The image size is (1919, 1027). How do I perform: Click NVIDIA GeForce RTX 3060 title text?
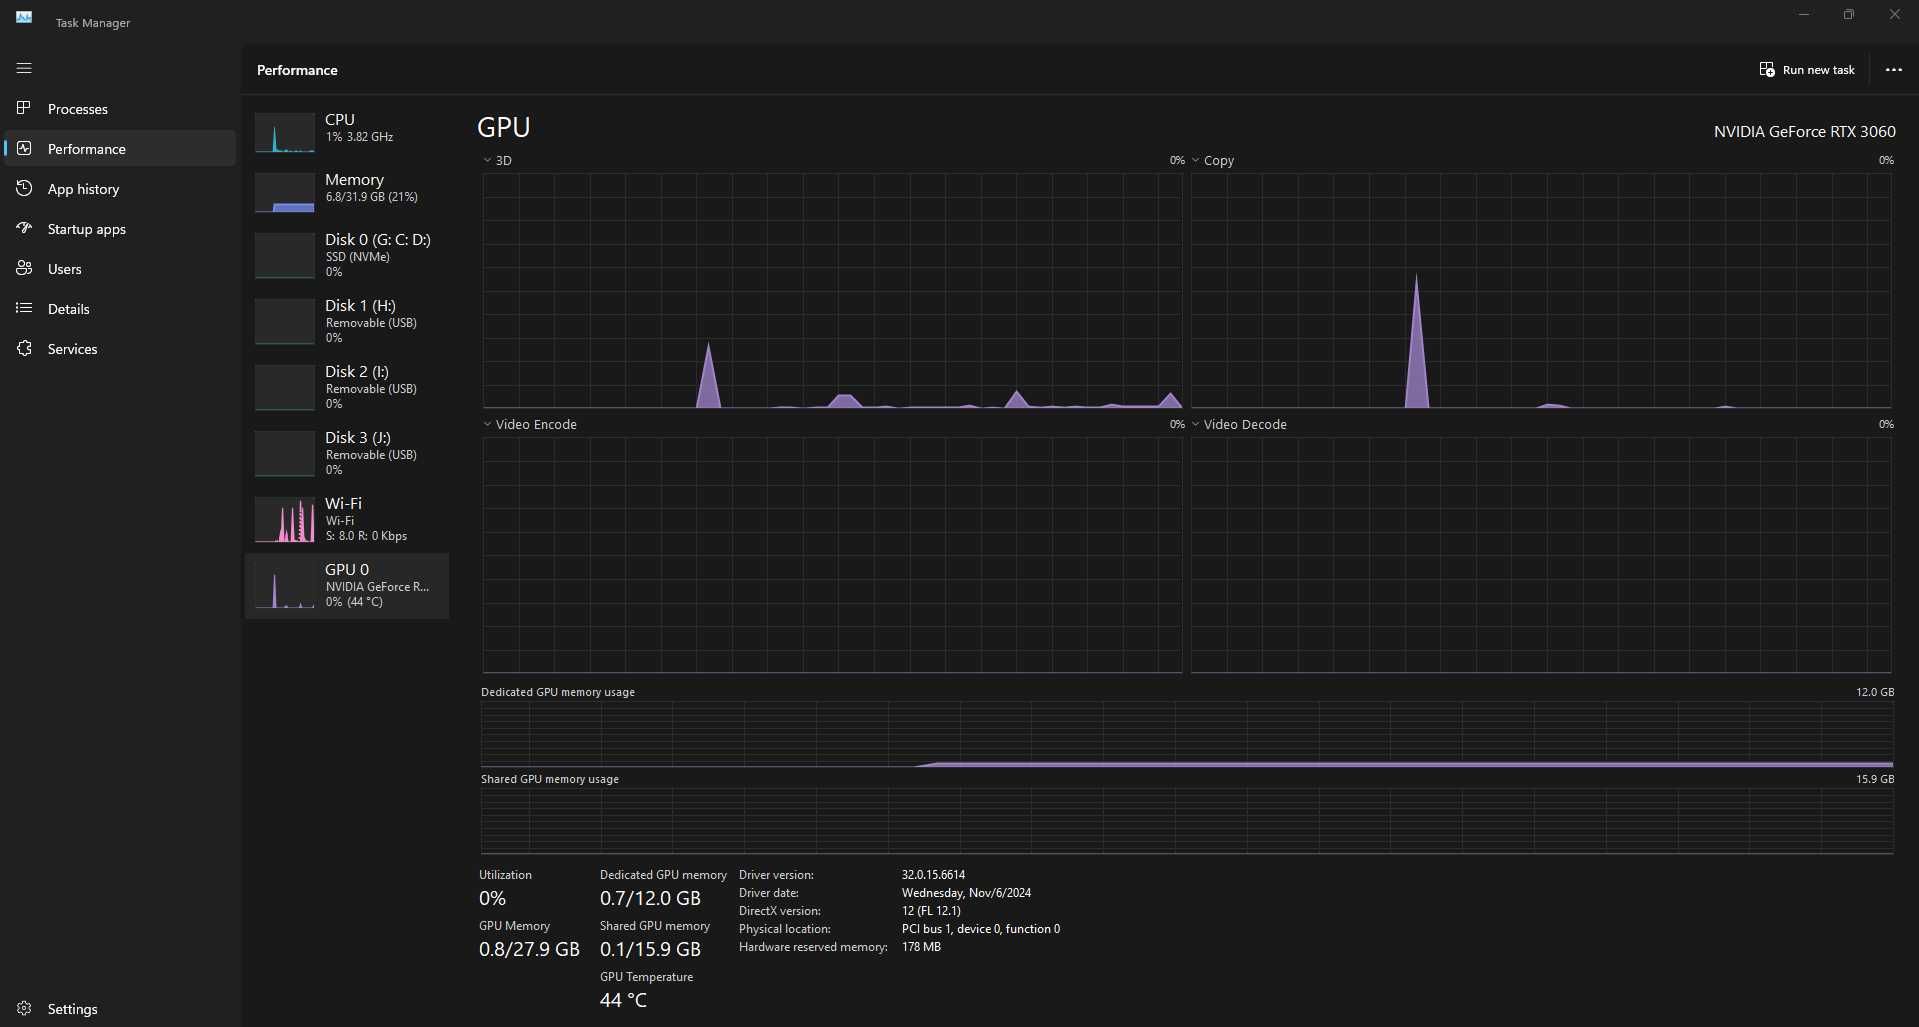(x=1804, y=131)
